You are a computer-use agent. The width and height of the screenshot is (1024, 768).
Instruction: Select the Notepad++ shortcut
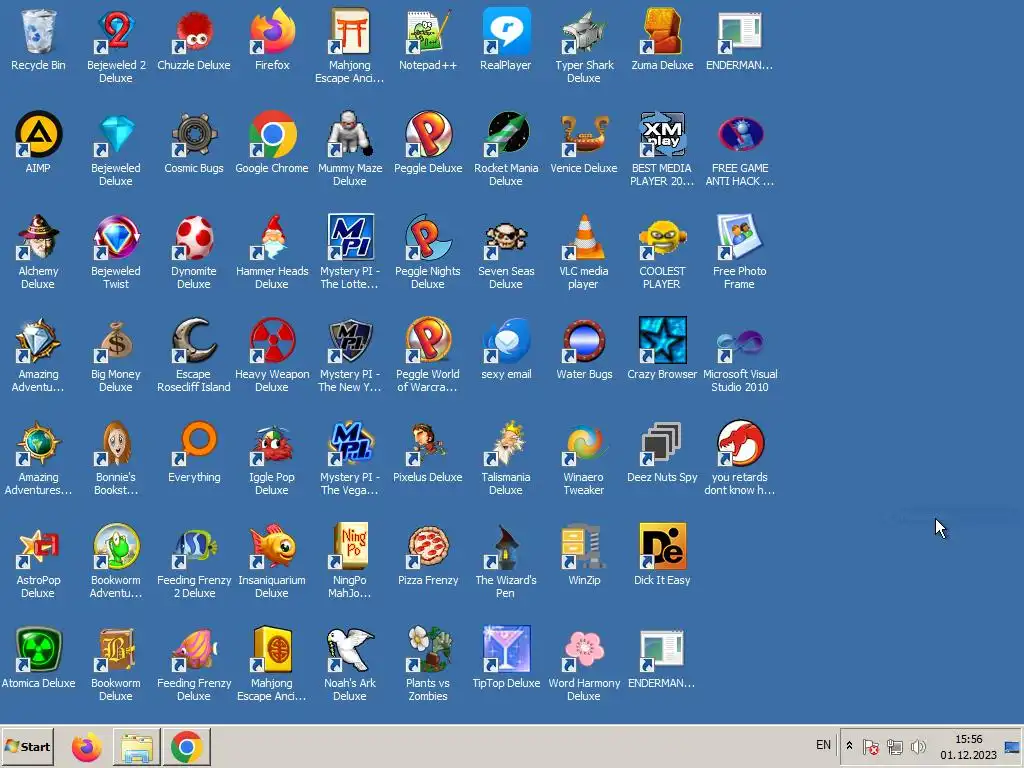(428, 31)
